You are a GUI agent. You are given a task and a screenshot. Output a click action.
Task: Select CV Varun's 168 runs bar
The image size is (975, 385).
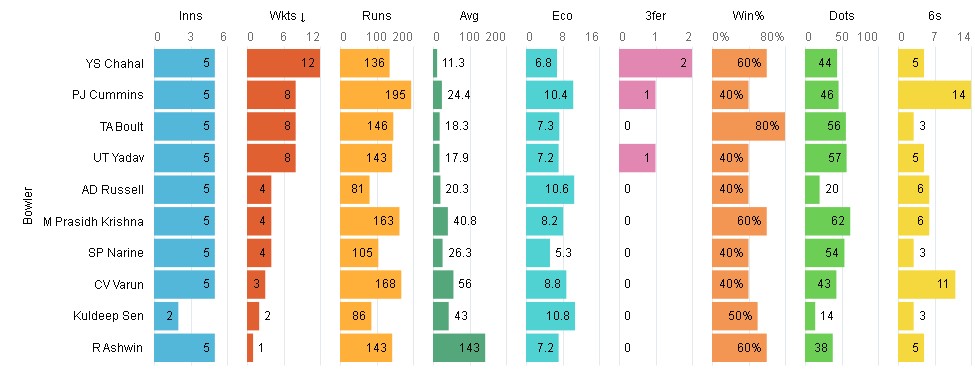pos(371,284)
